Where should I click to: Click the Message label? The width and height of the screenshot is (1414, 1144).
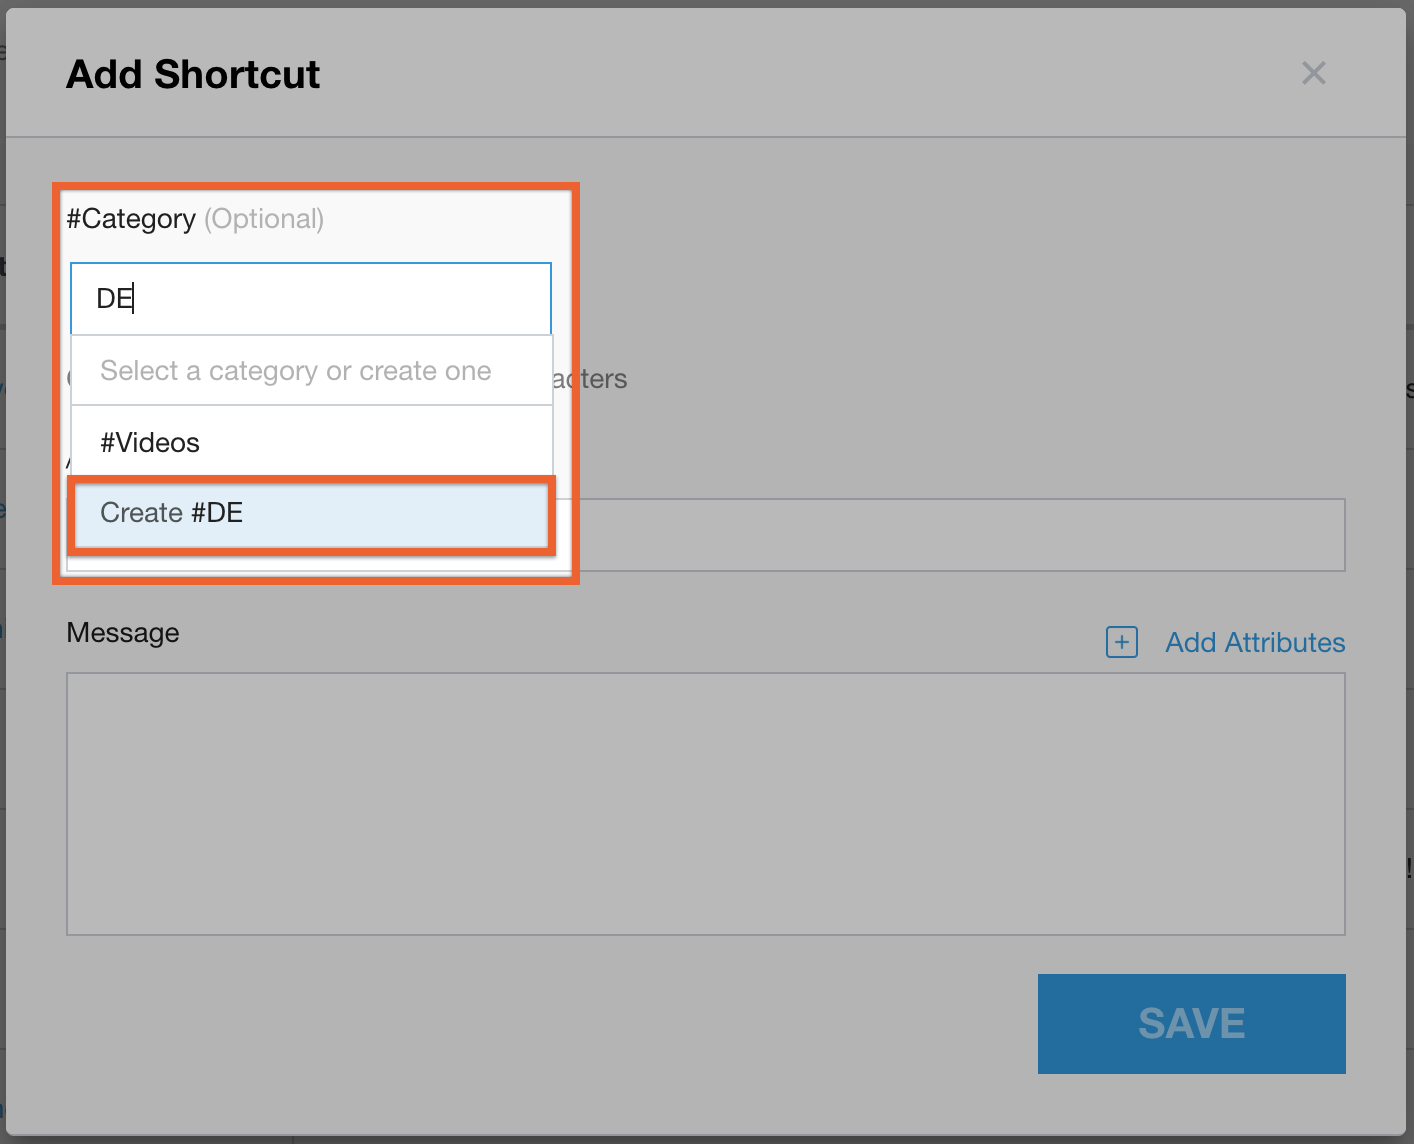(123, 633)
